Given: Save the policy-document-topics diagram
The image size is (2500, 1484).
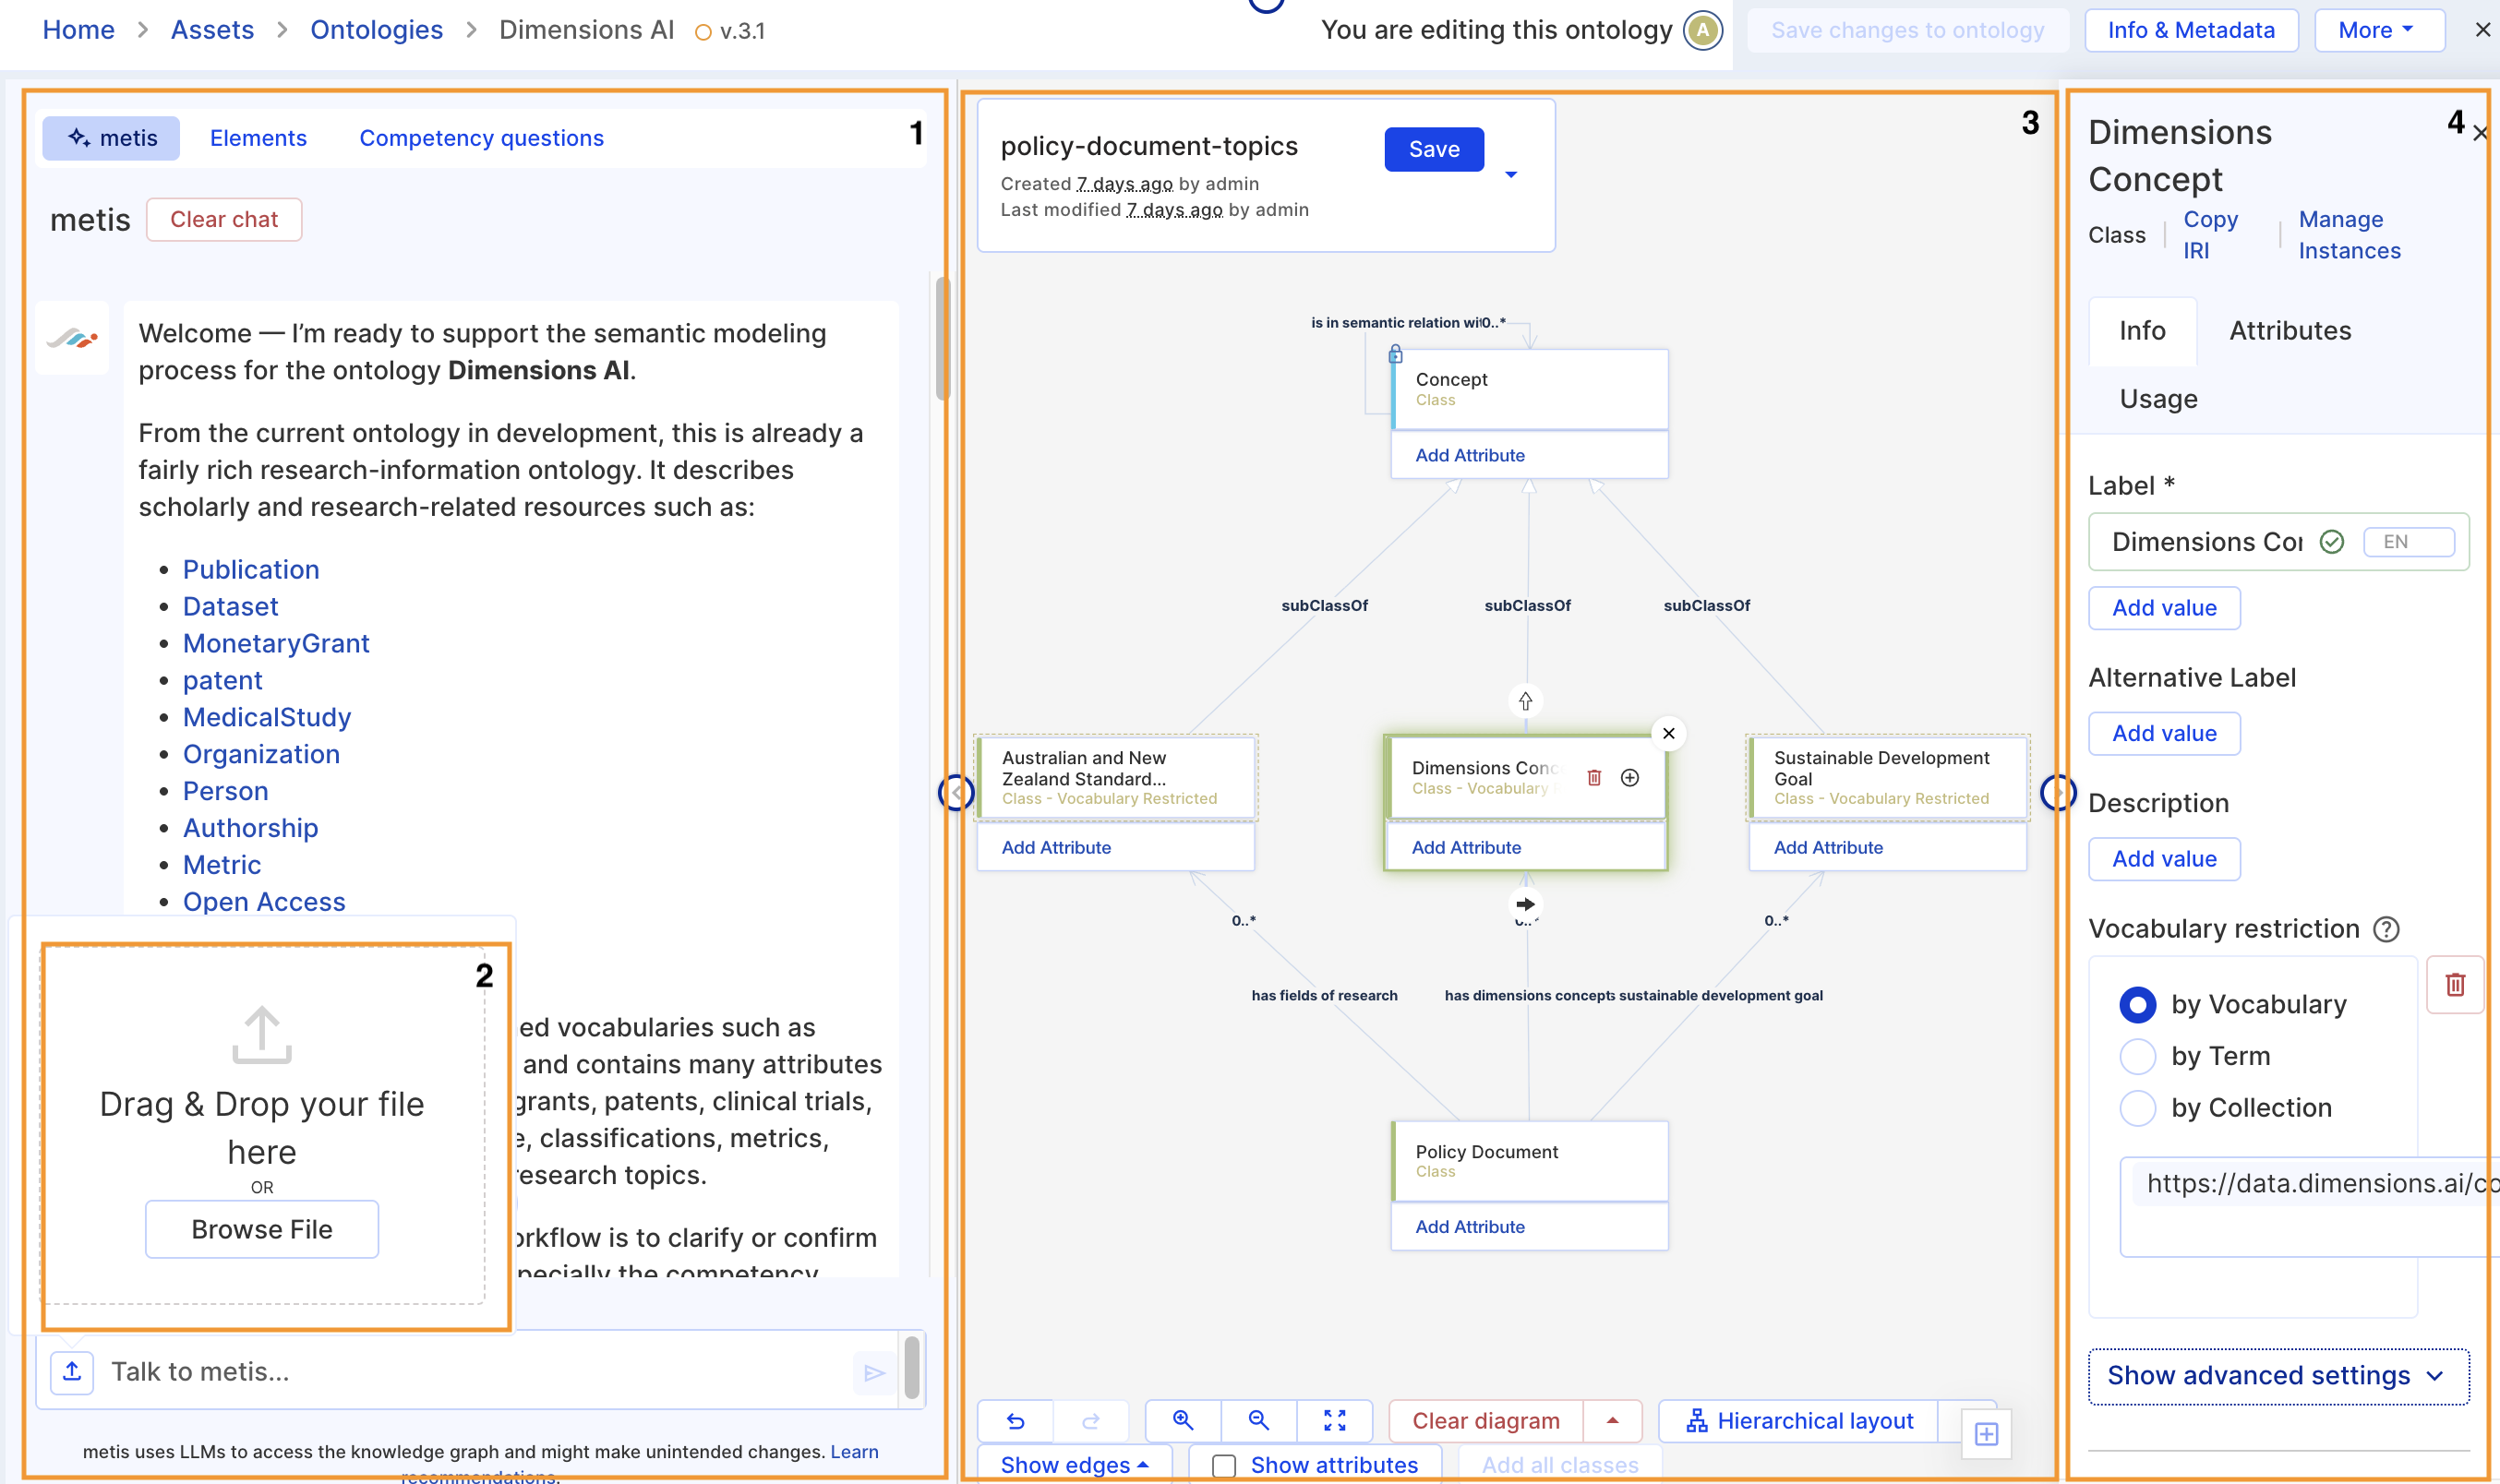Looking at the screenshot, I should point(1434,149).
